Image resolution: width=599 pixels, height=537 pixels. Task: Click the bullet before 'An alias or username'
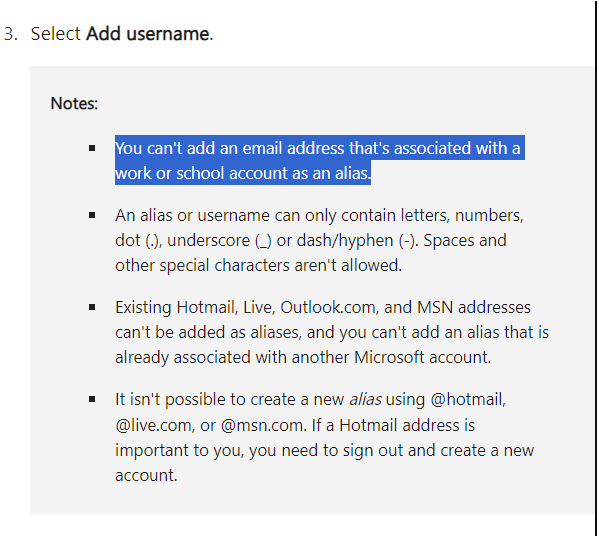click(92, 215)
